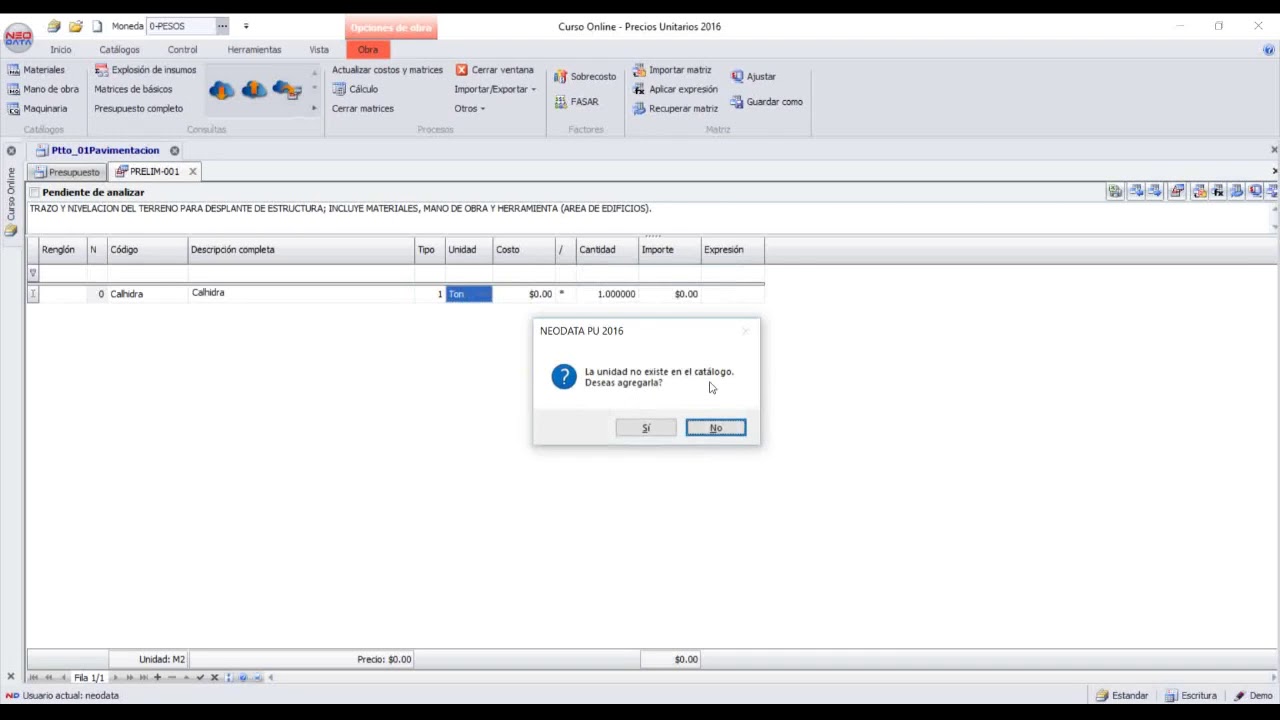Open the Mano de obra catalog
Image resolution: width=1280 pixels, height=720 pixels.
pyautogui.click(x=43, y=89)
